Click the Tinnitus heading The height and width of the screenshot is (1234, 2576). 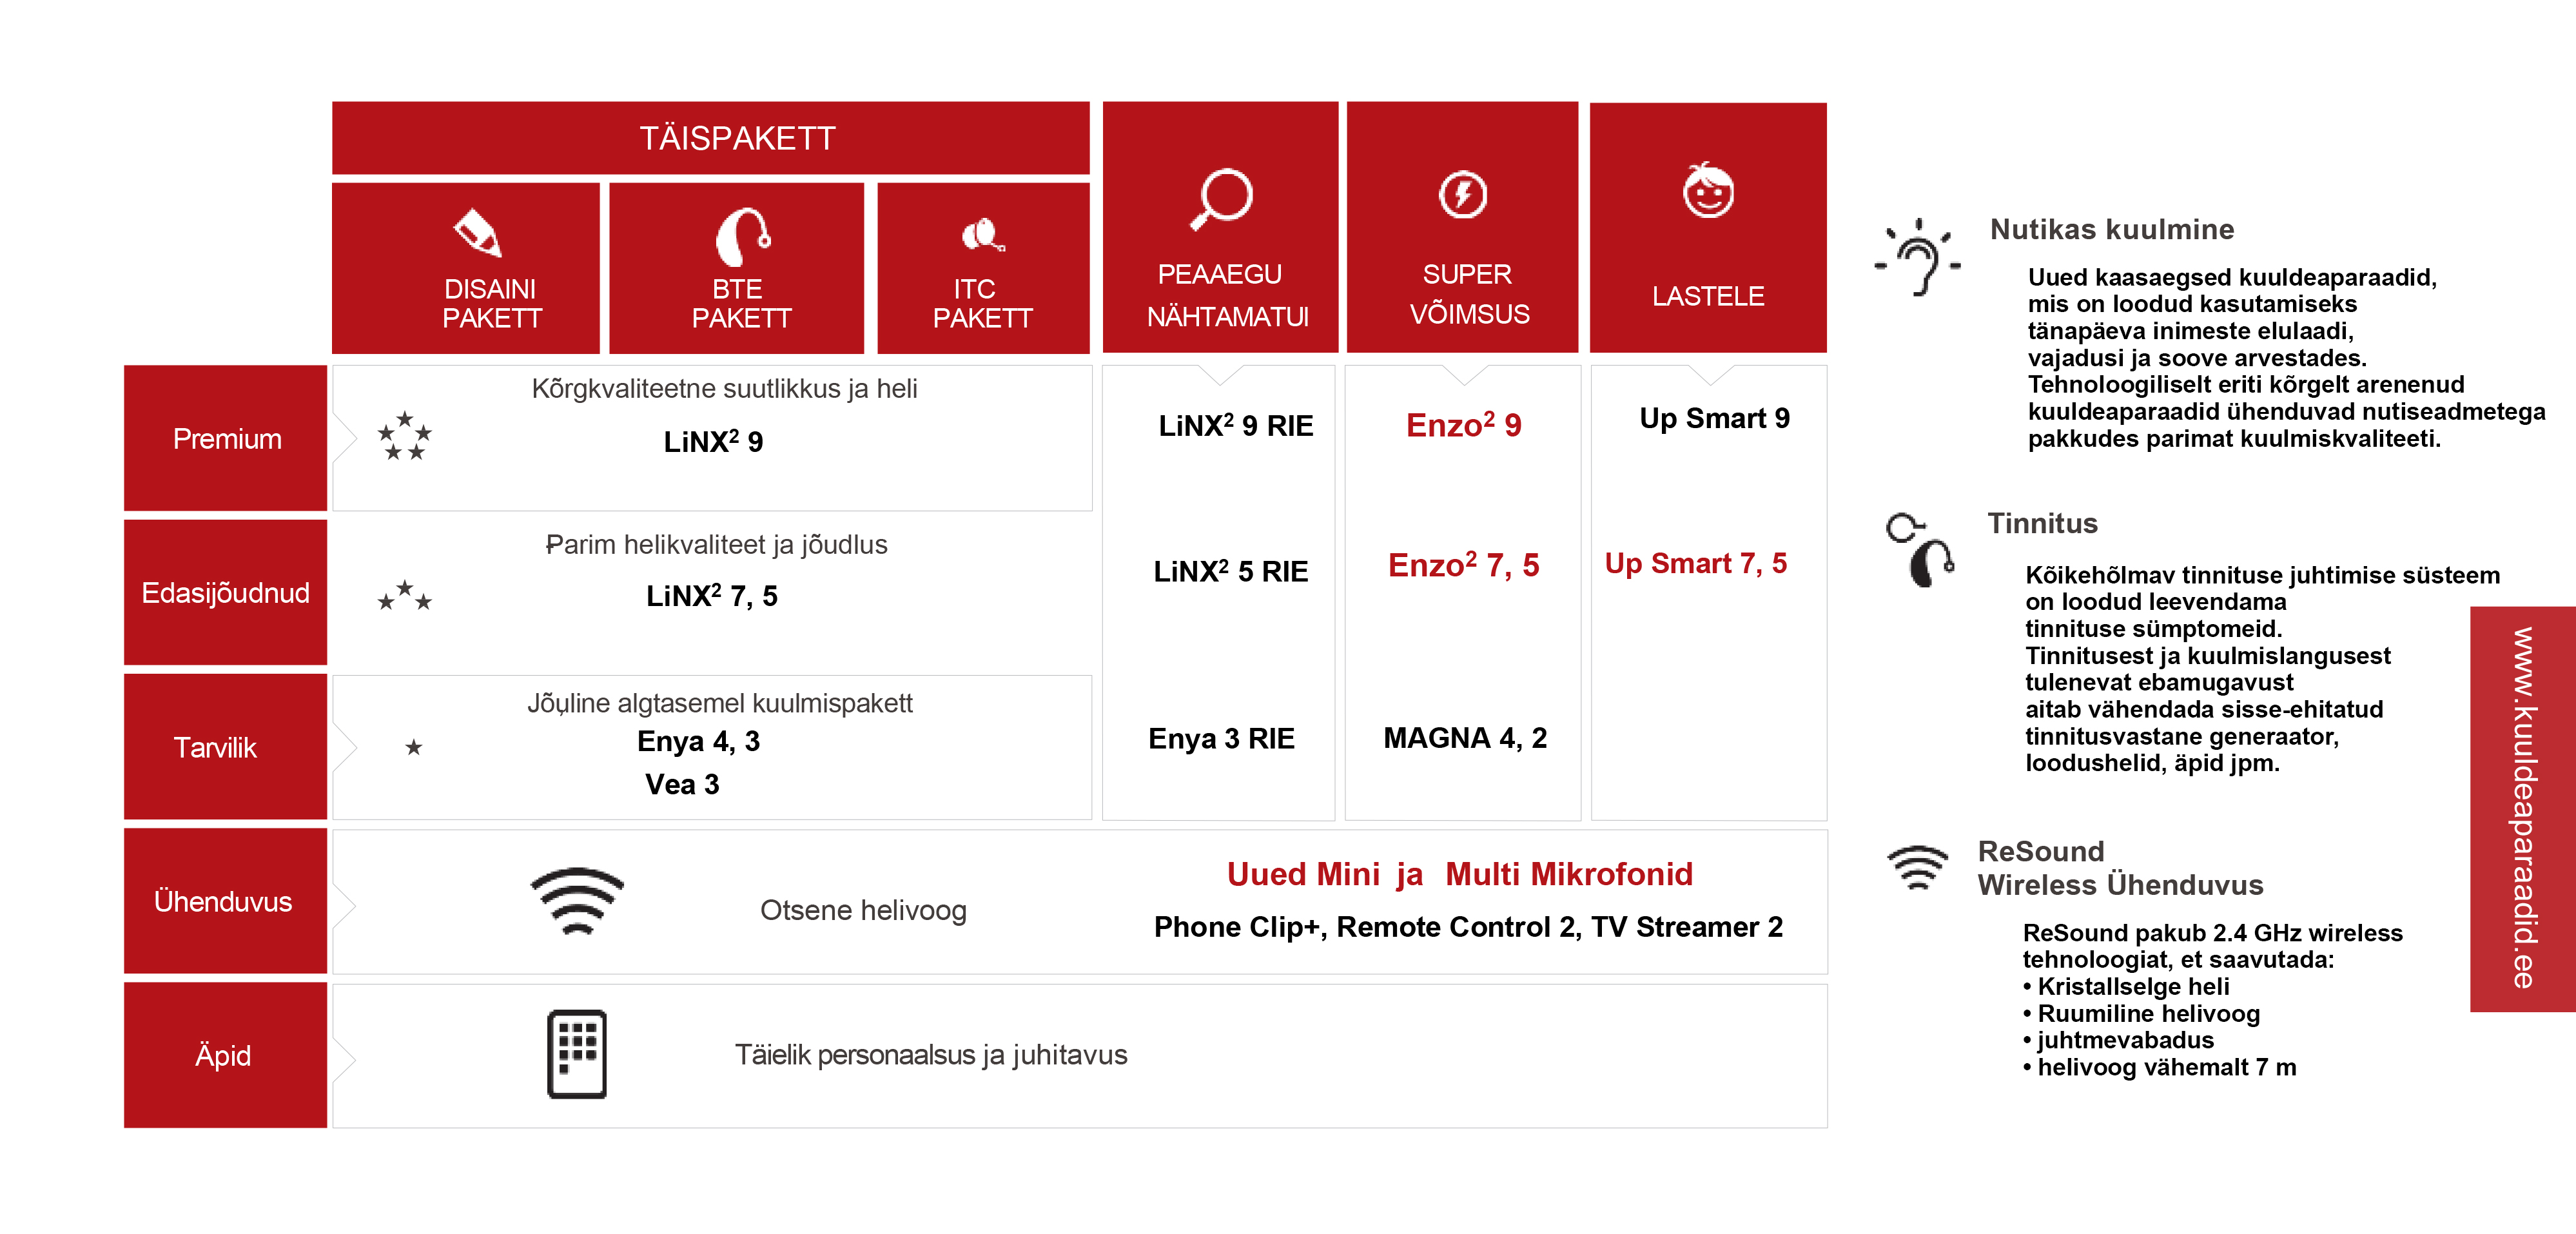(x=2042, y=523)
